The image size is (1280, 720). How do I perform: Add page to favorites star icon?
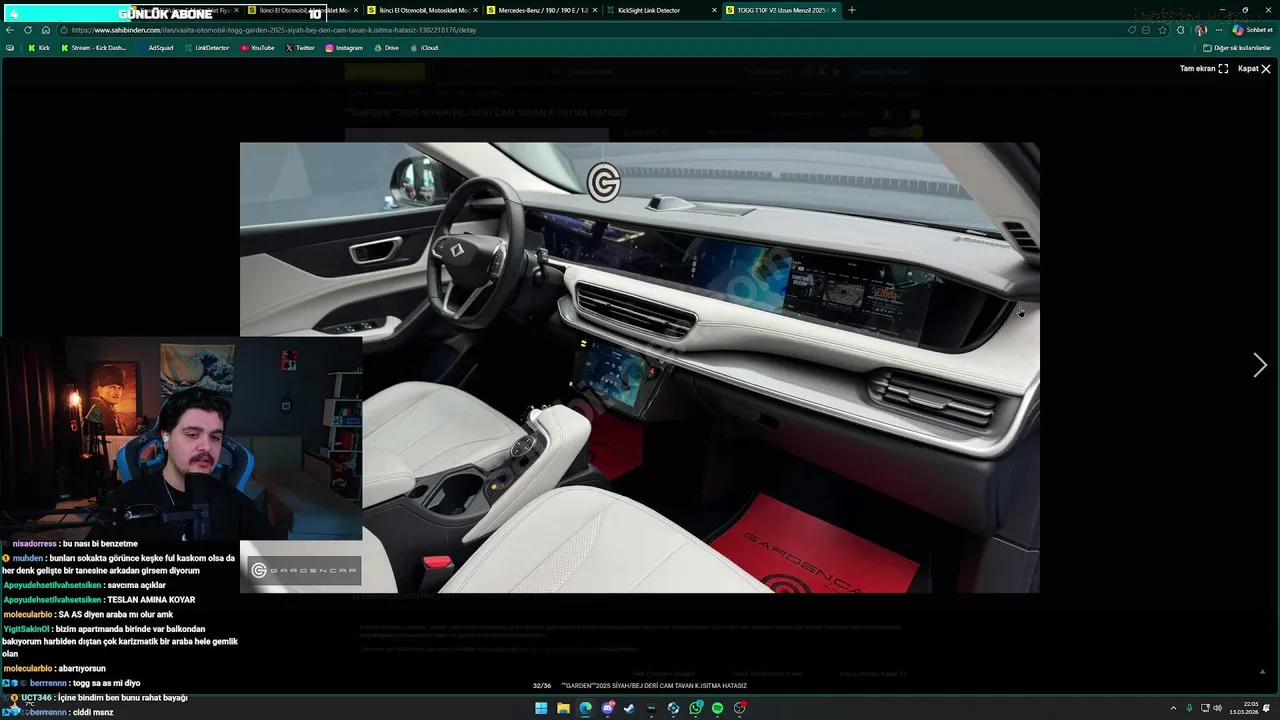1162,30
